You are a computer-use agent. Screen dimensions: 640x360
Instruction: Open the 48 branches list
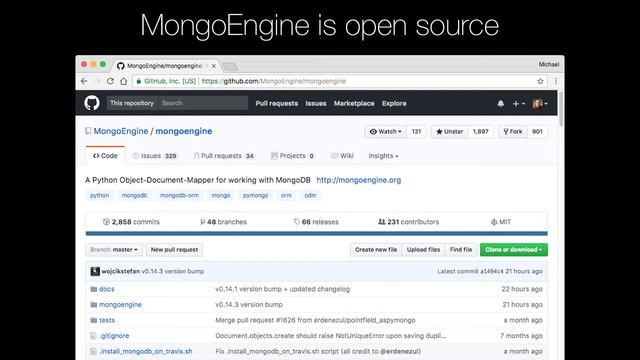click(223, 222)
